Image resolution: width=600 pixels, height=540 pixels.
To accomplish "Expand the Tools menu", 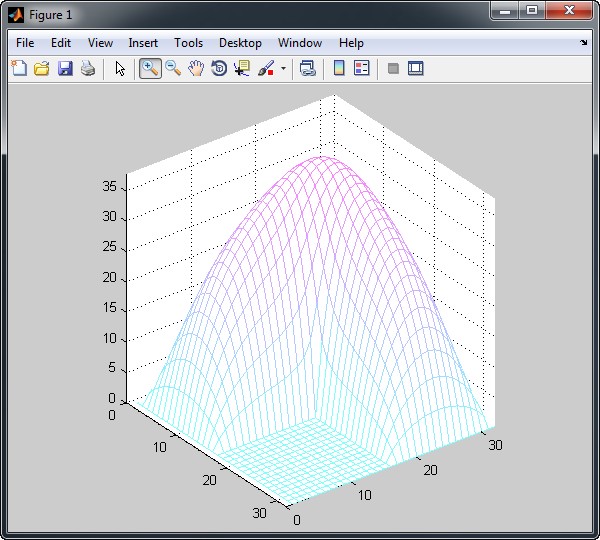I will tap(188, 43).
